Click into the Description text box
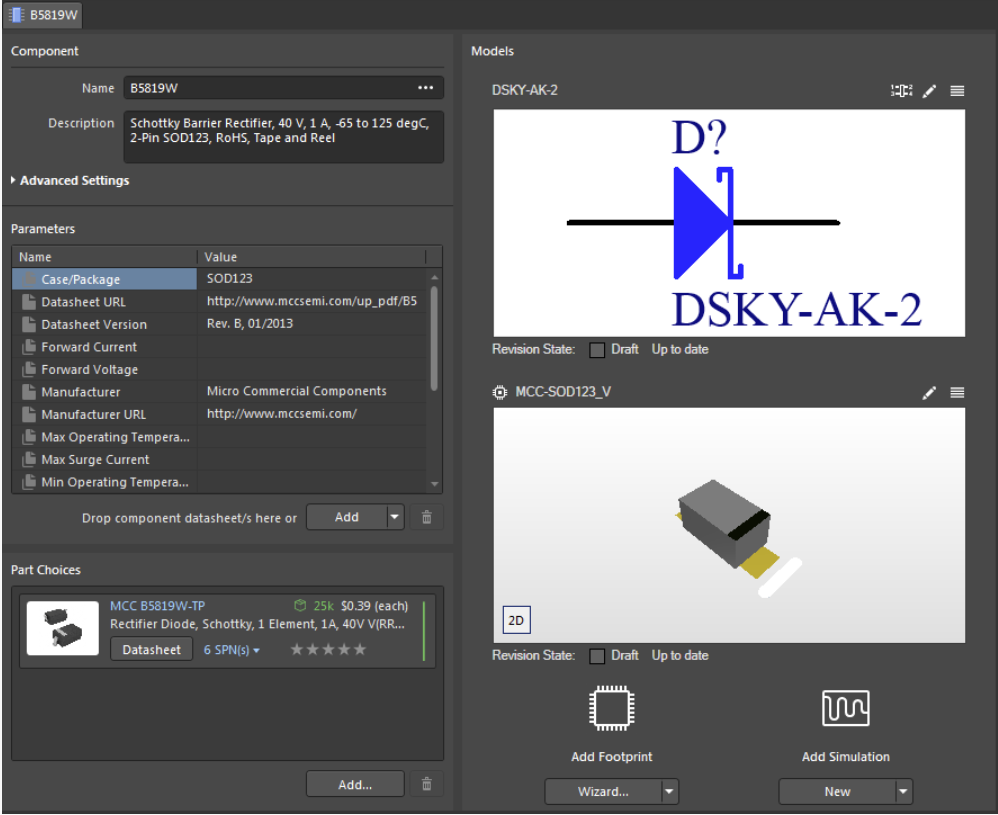The image size is (998, 815). (x=283, y=137)
